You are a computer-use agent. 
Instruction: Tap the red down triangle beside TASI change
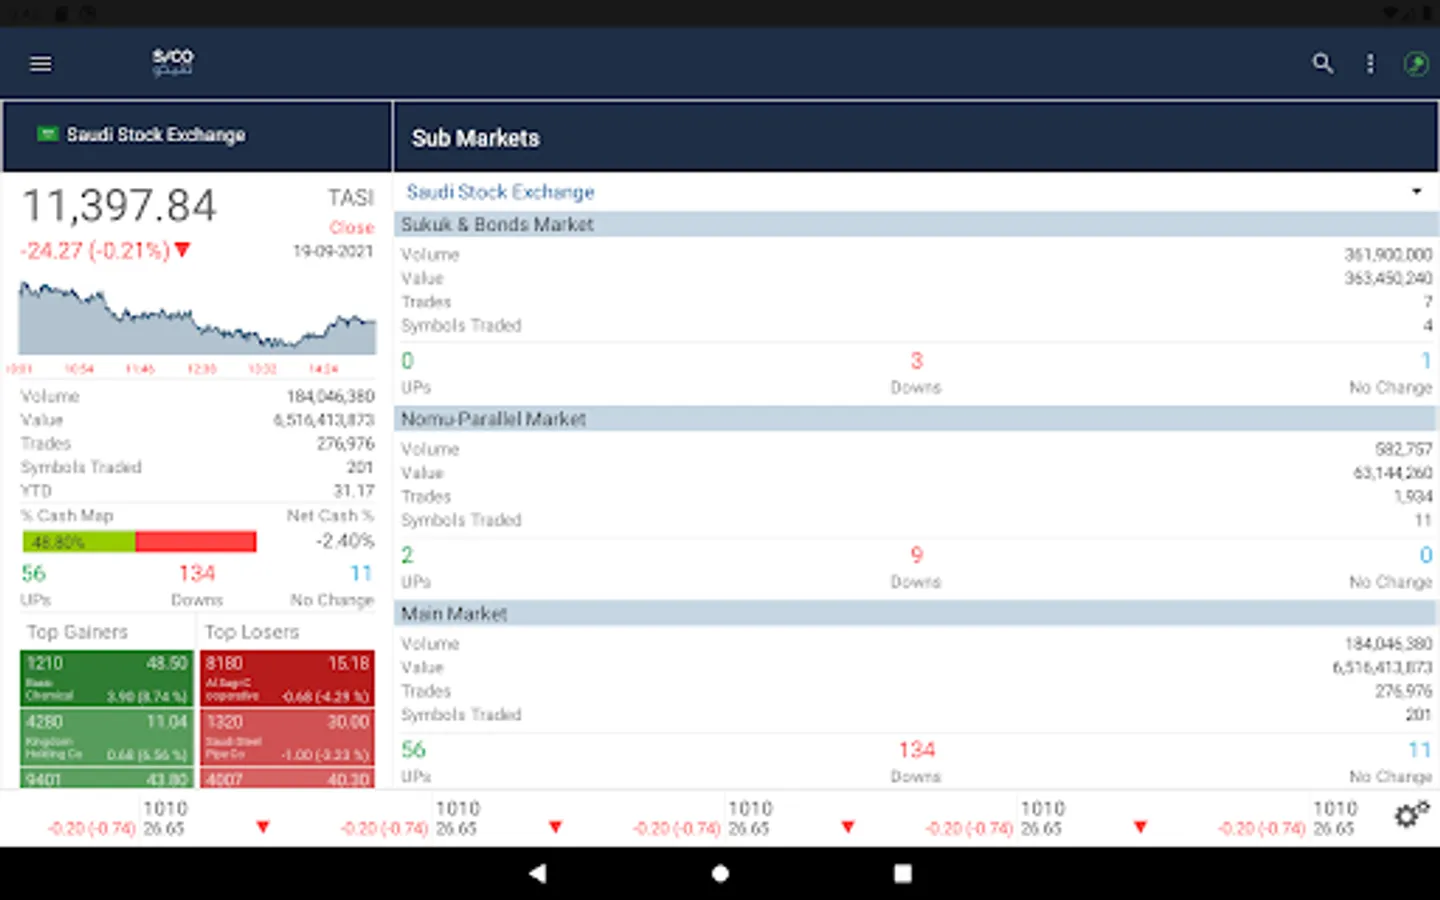click(x=182, y=250)
